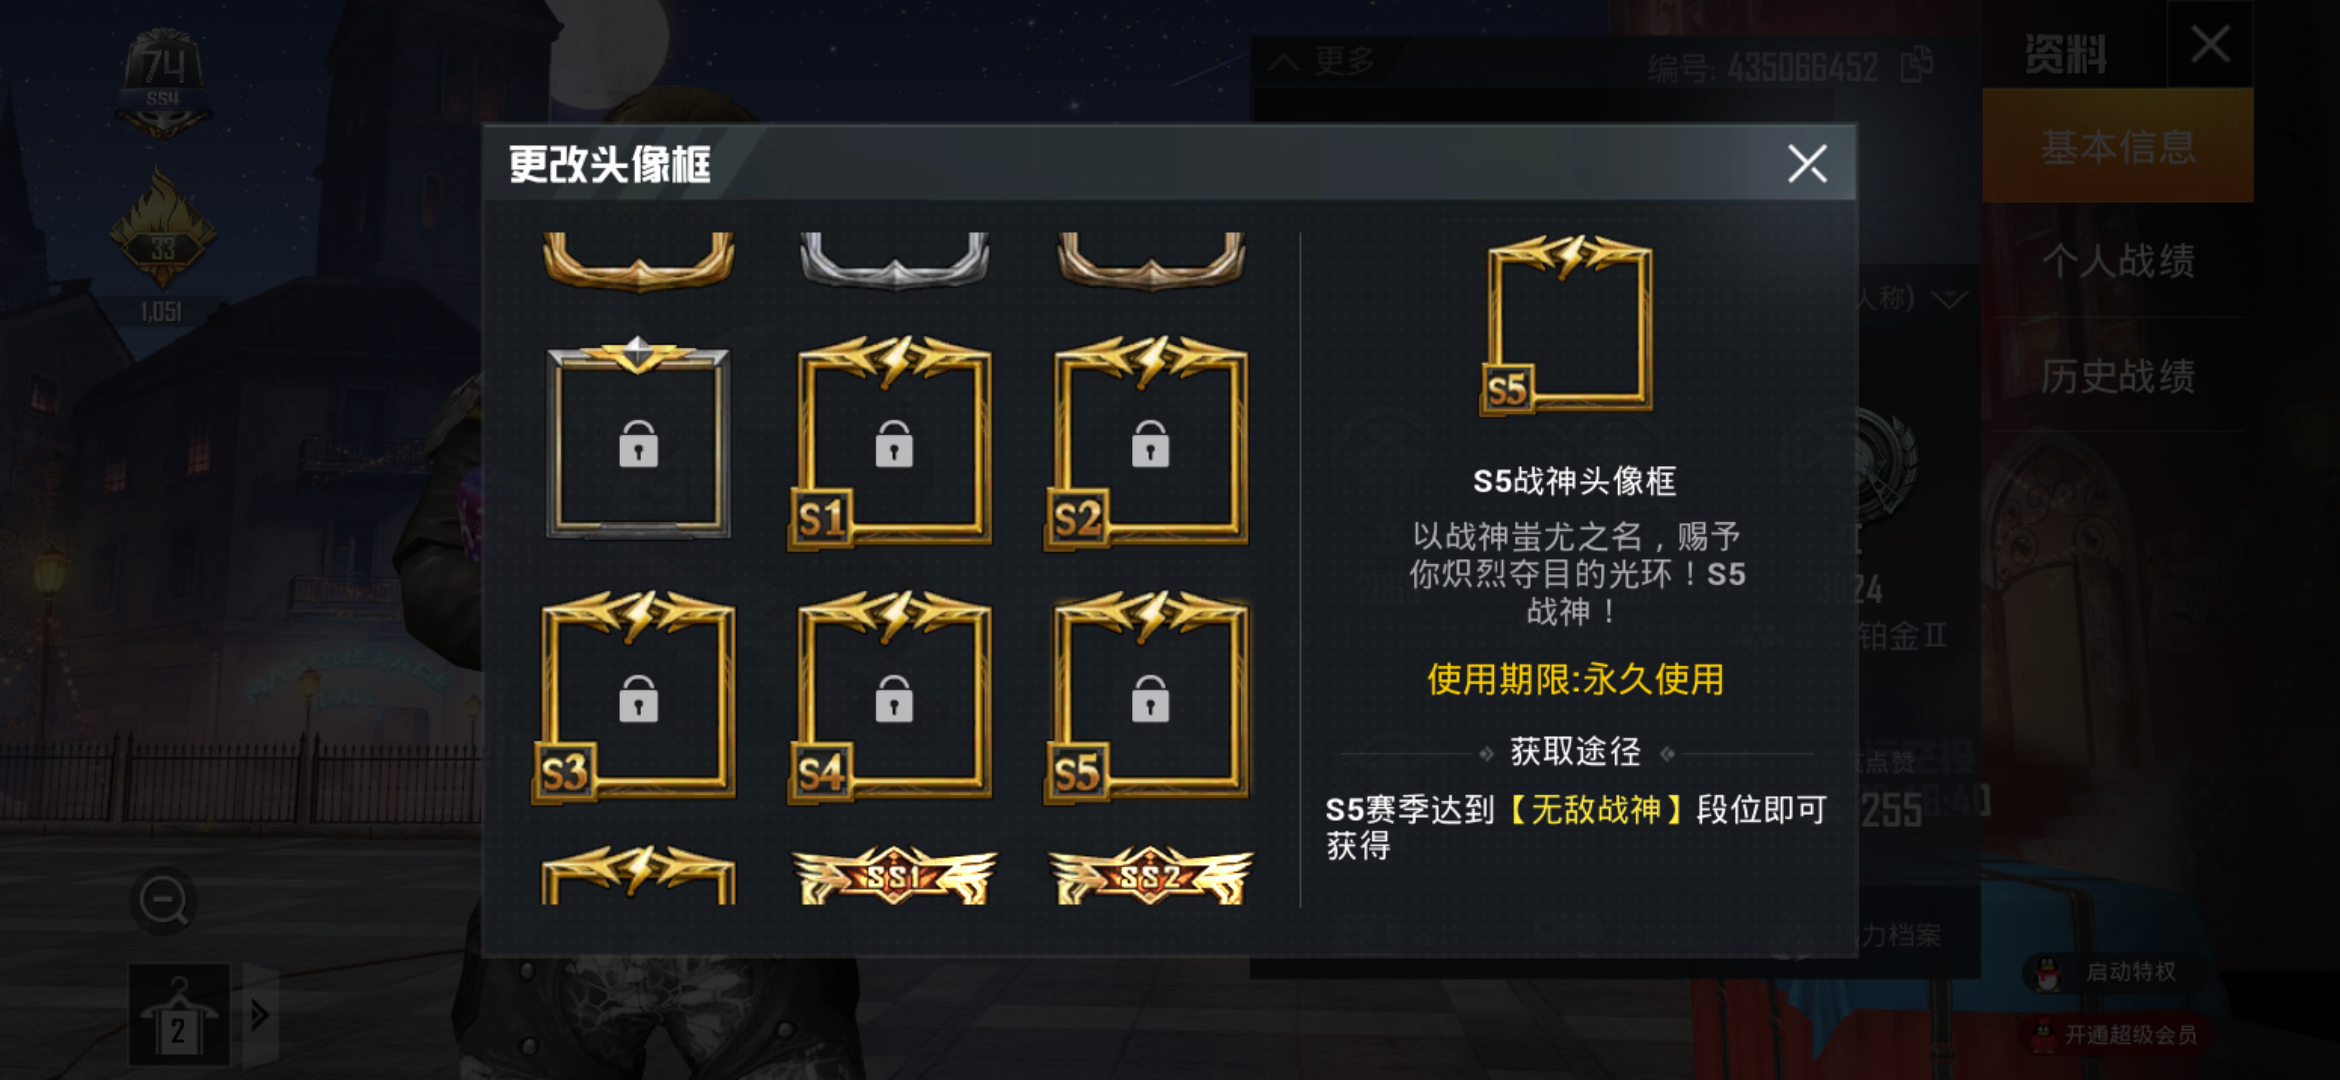Open the wardrobe outfit 2 icon

point(179,1015)
